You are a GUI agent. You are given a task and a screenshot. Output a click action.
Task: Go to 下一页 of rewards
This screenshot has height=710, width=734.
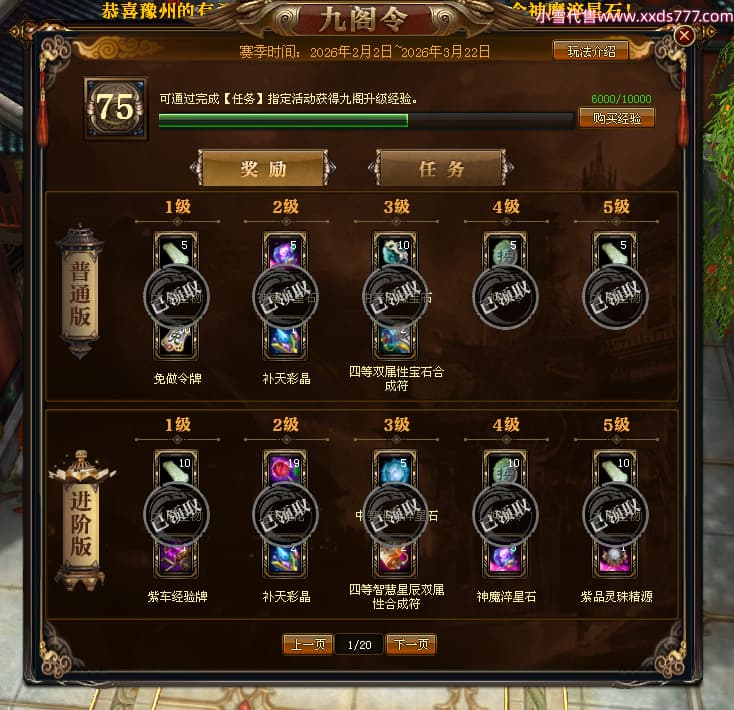[x=411, y=644]
